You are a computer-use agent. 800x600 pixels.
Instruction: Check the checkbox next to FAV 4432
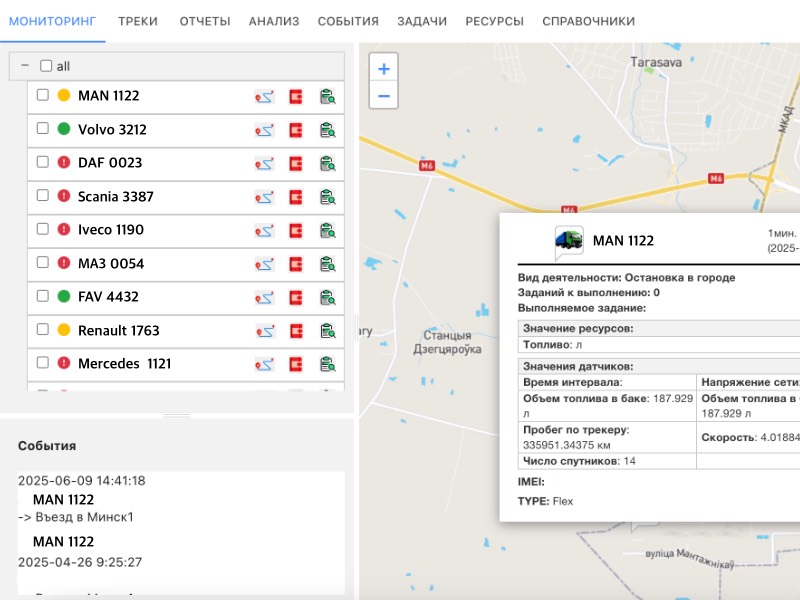tap(42, 296)
